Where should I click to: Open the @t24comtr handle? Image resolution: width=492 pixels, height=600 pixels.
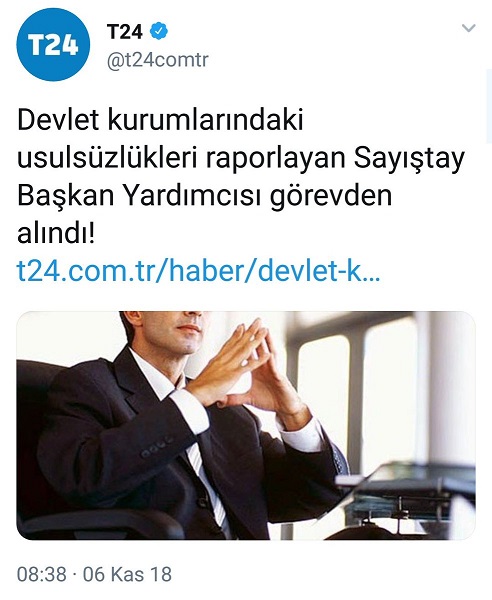point(158,59)
